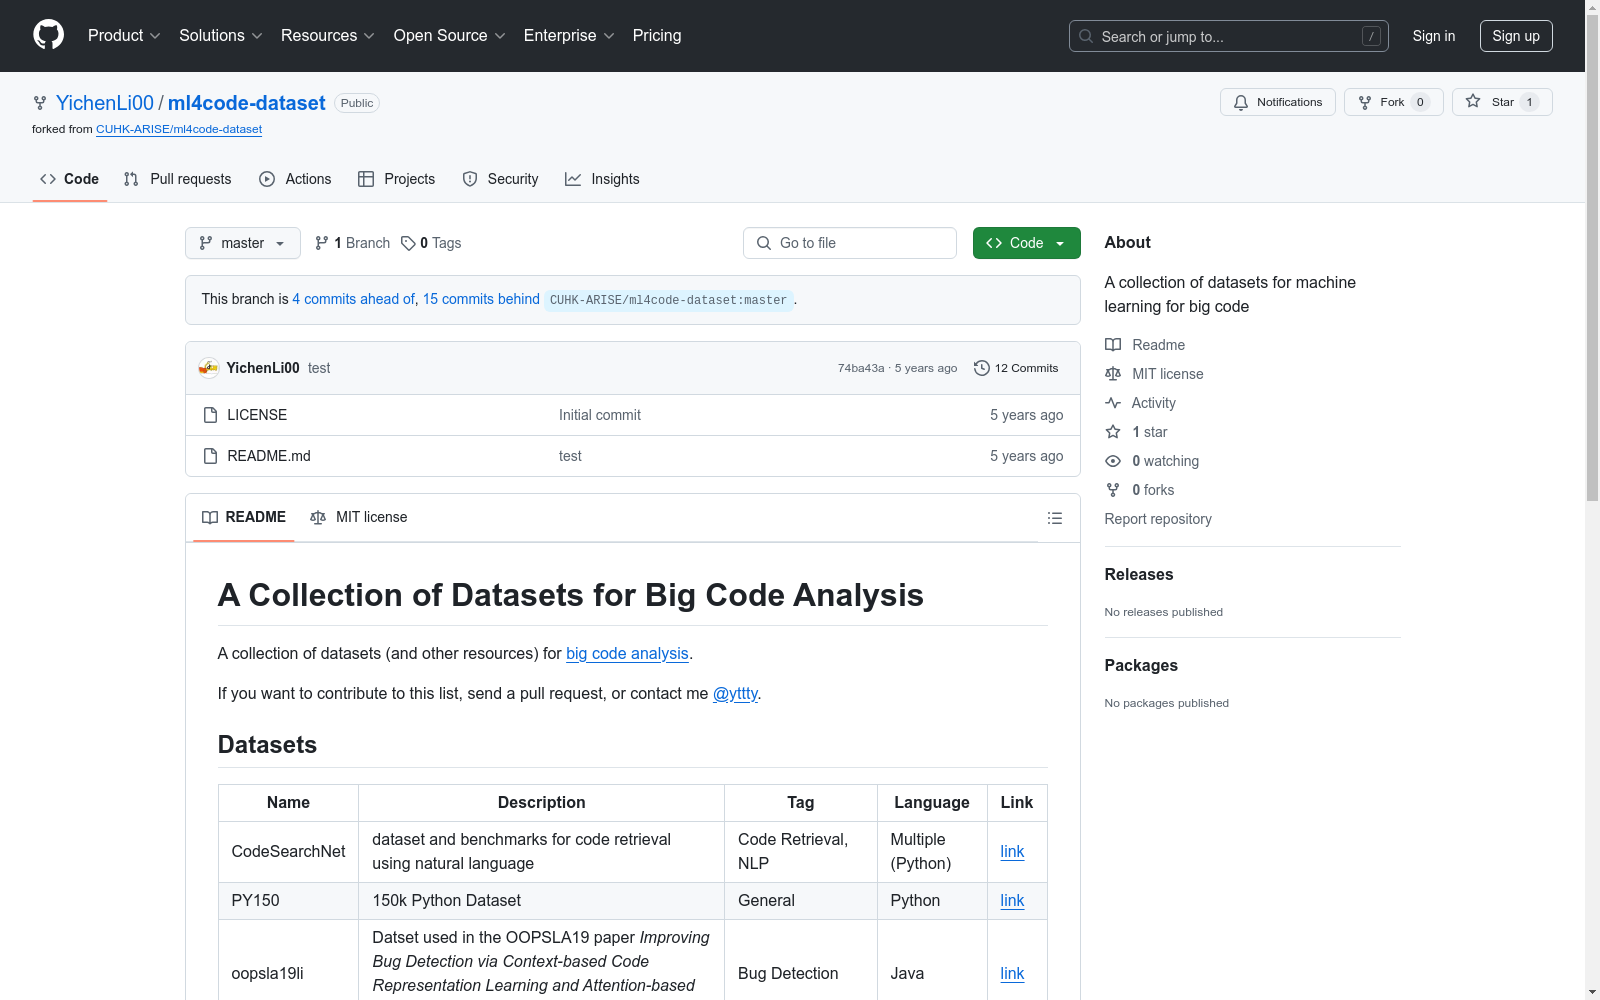Switch to the Security tab
Viewport: 1600px width, 1000px height.
coord(500,179)
